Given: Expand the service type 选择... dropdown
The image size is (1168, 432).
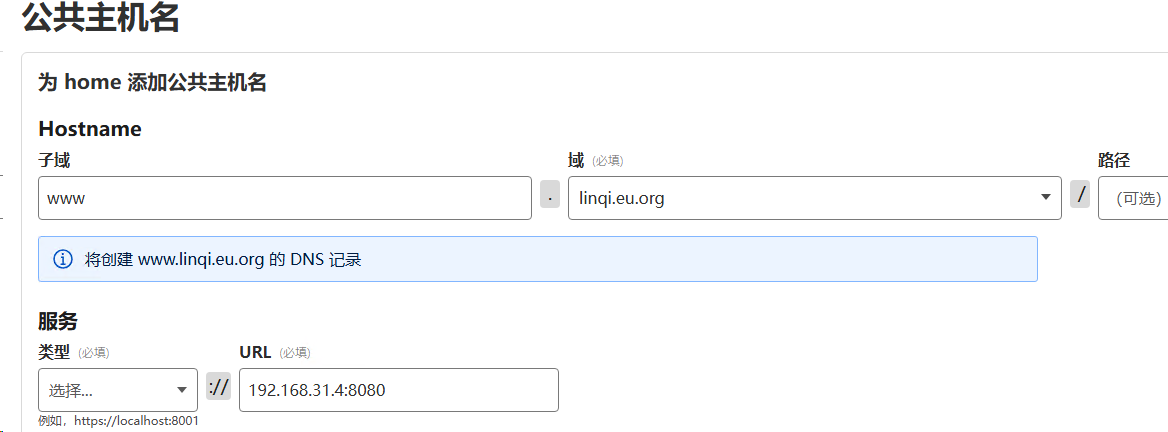Looking at the screenshot, I should click(117, 390).
